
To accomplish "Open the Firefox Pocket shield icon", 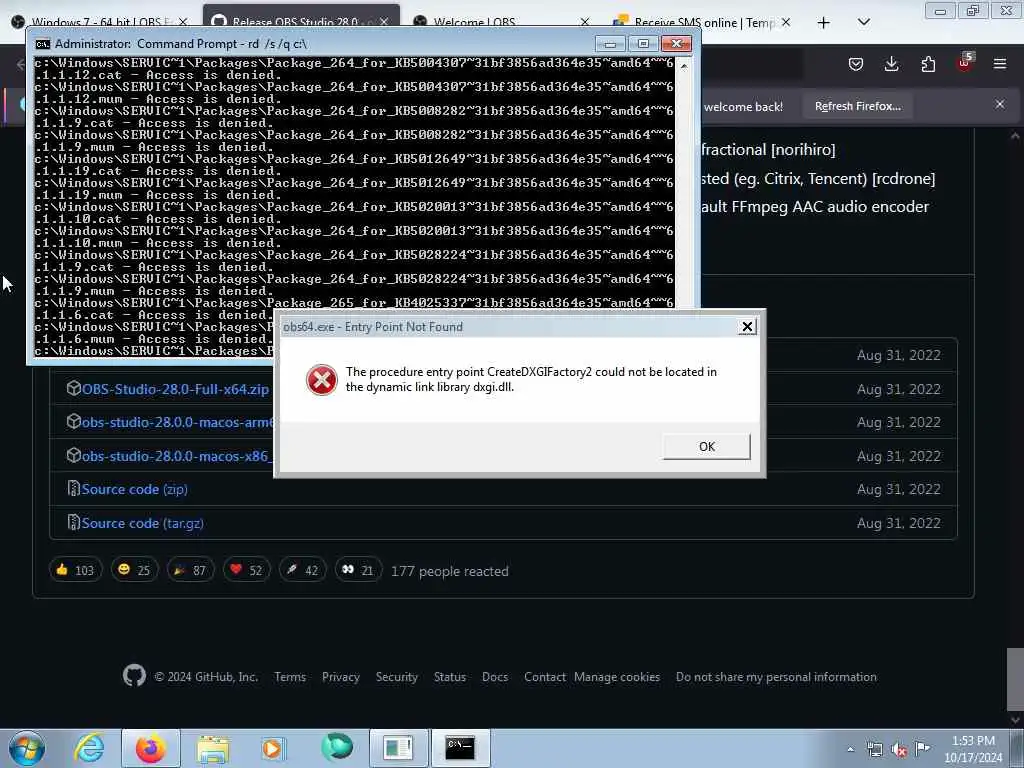I will [x=856, y=64].
